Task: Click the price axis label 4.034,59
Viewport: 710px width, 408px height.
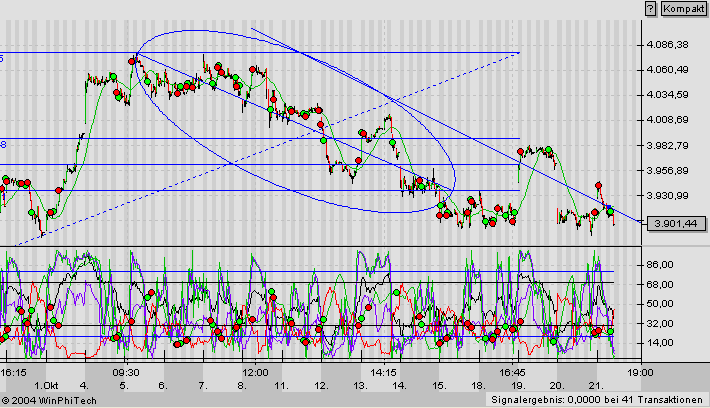Action: point(667,95)
